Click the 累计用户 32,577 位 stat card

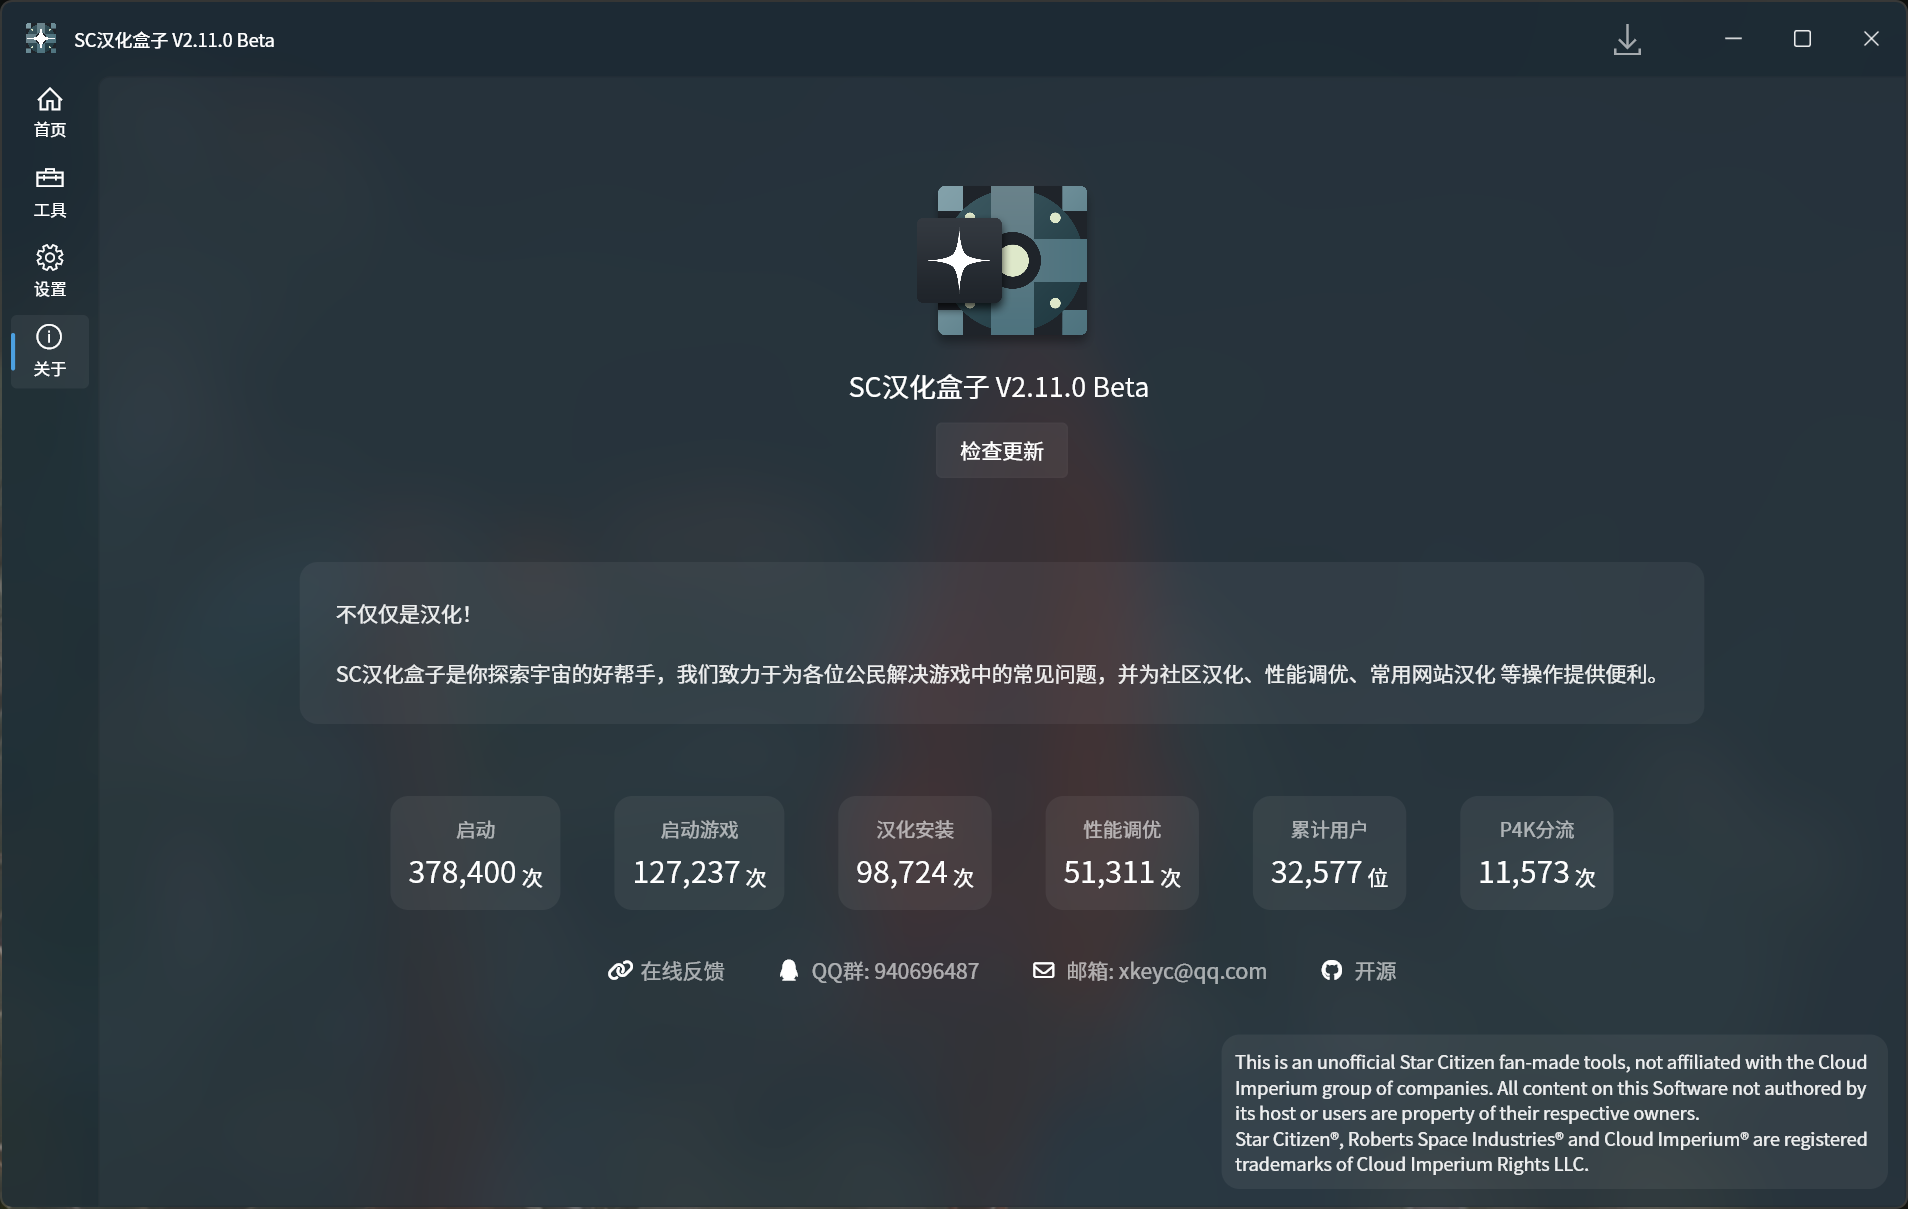coord(1329,853)
